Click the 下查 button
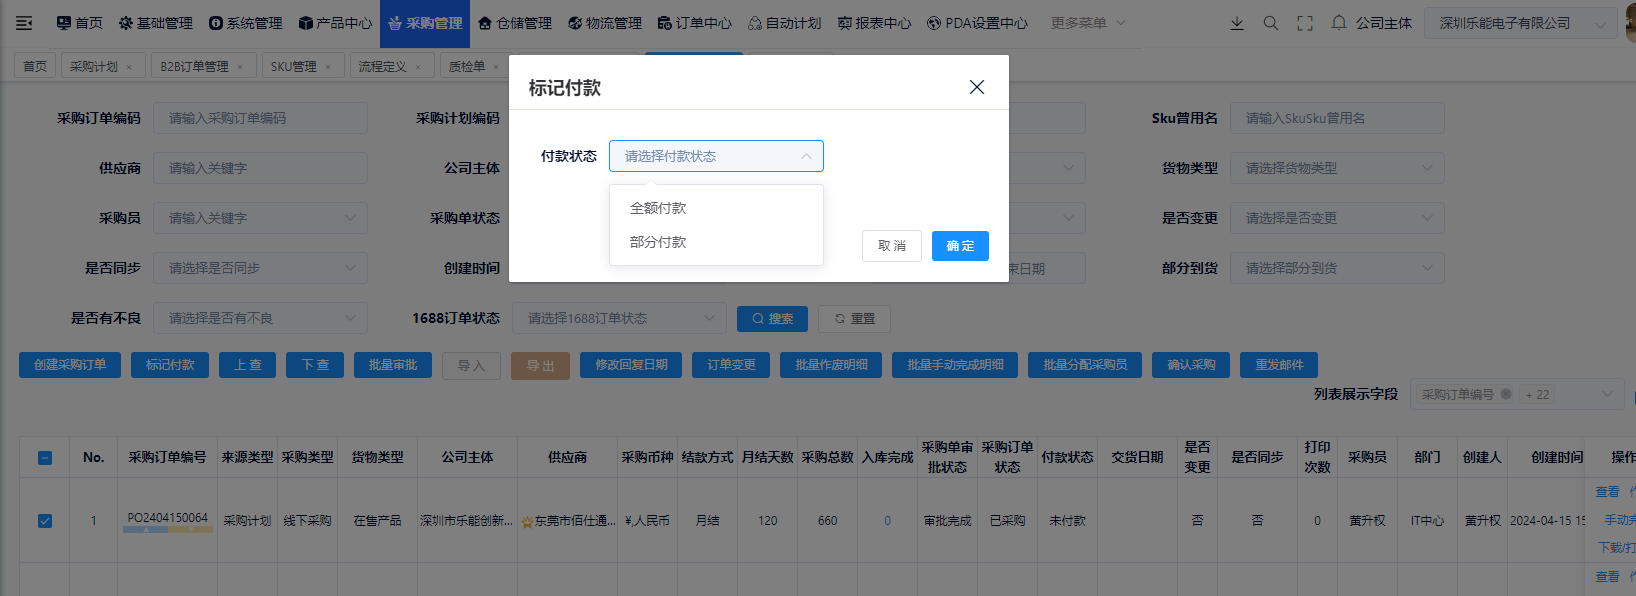This screenshot has height=596, width=1636. (315, 365)
